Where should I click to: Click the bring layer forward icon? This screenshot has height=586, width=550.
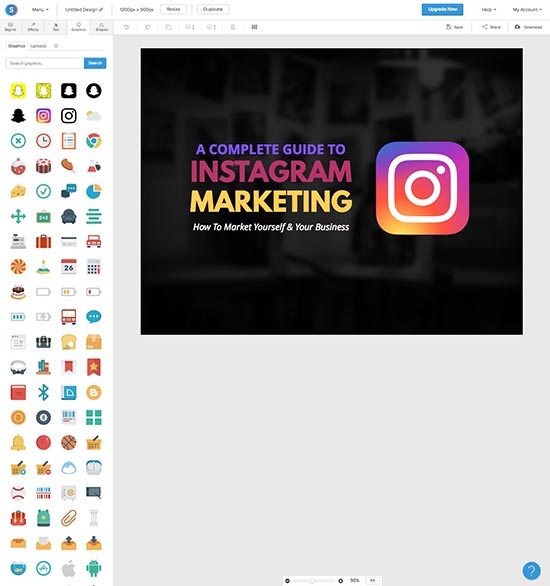[x=211, y=27]
